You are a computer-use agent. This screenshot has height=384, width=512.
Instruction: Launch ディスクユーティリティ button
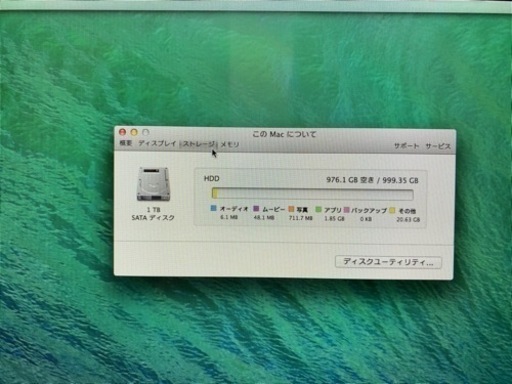pyautogui.click(x=388, y=262)
